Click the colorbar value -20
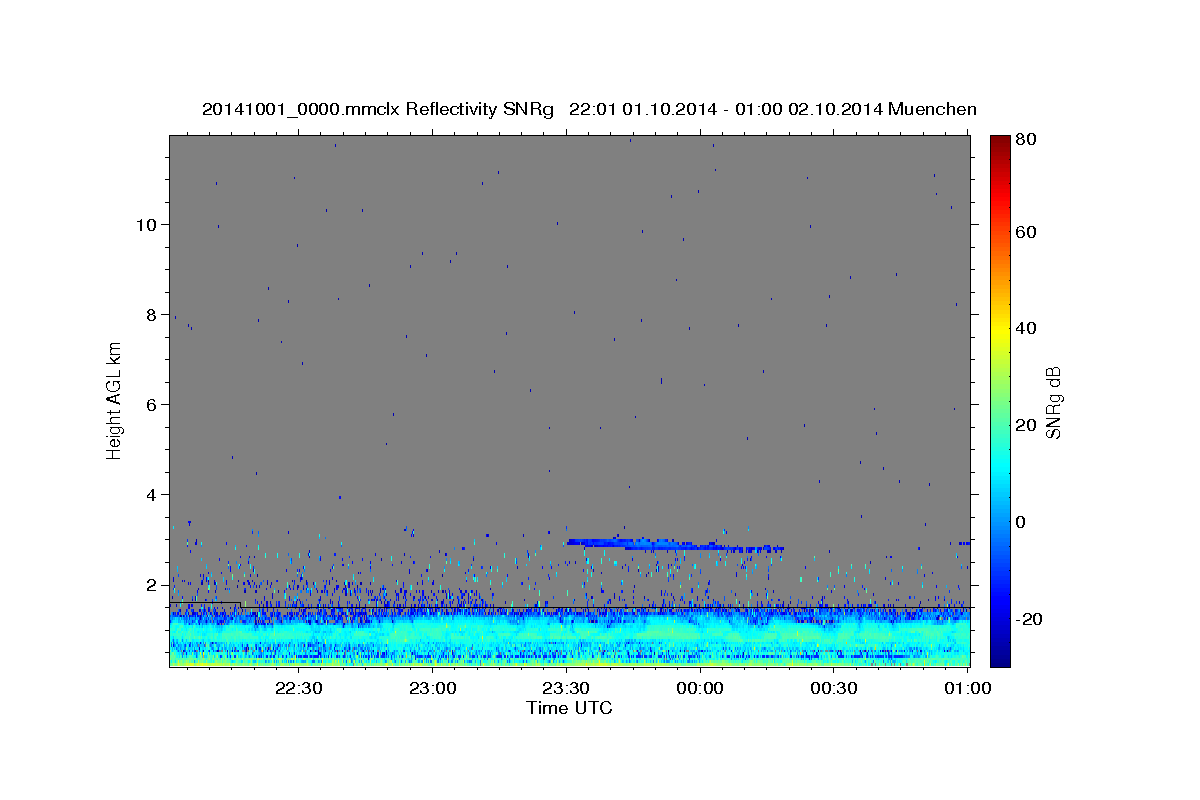Image resolution: width=1200 pixels, height=800 pixels. pyautogui.click(x=1029, y=619)
